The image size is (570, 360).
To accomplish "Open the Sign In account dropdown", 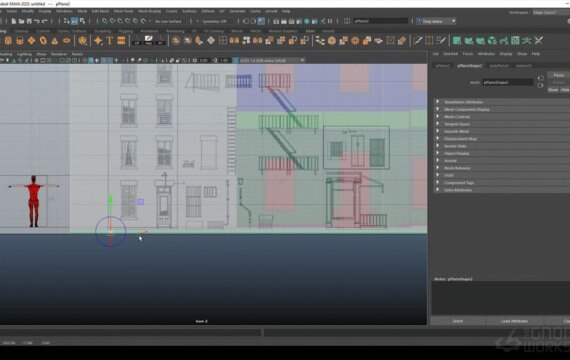I will [x=436, y=21].
